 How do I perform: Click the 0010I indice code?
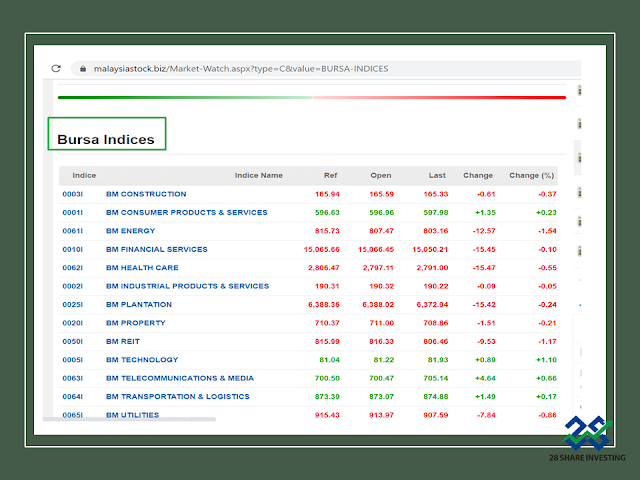(x=73, y=249)
